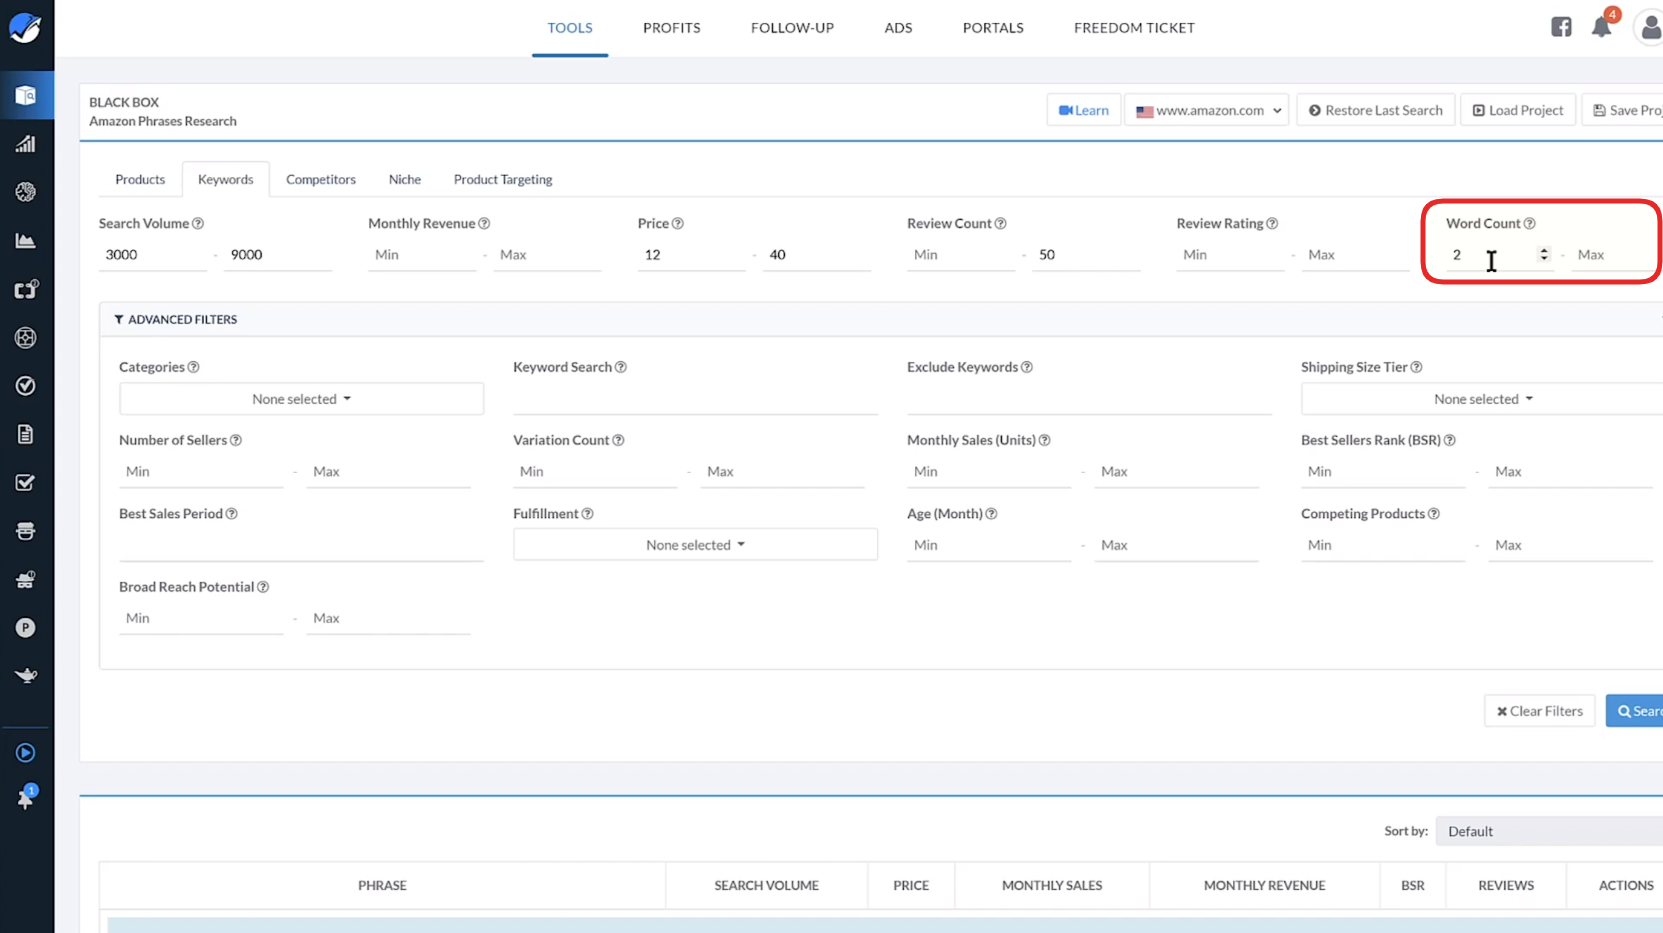
Task: Open the signal bars icon in sidebar
Action: tap(26, 144)
